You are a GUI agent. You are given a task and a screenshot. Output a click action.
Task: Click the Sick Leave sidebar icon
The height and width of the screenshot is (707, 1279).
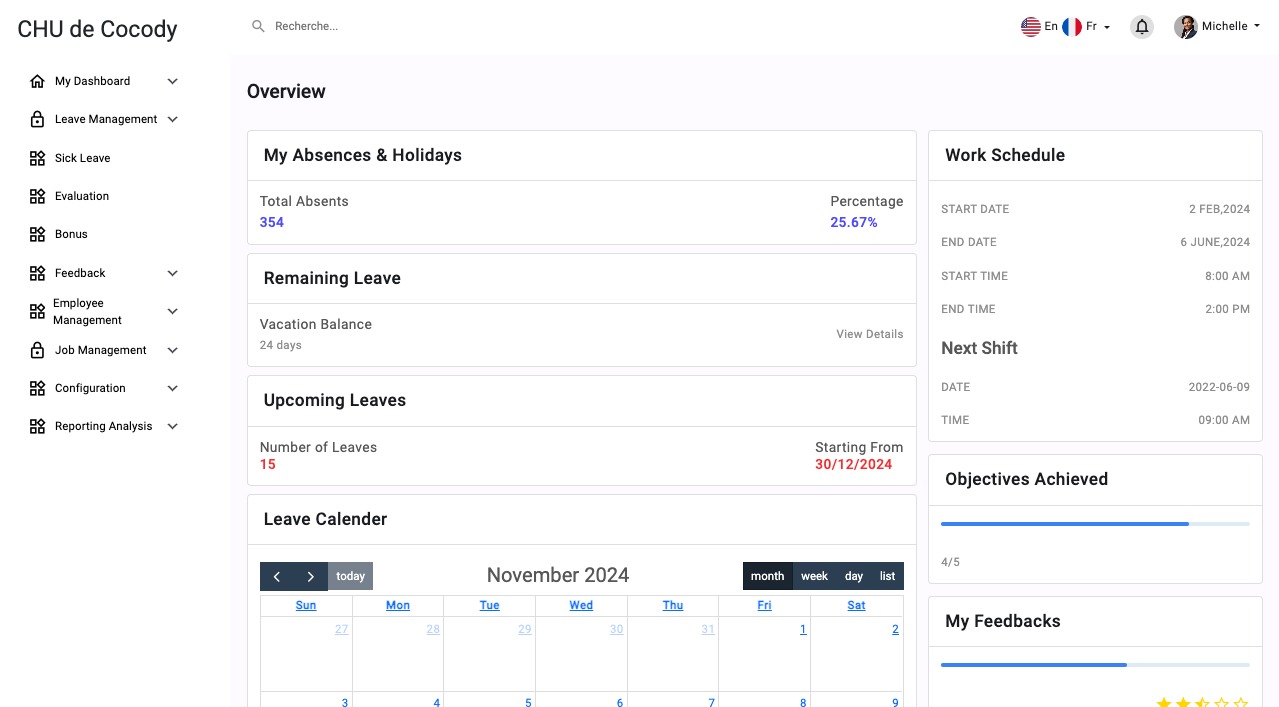(x=37, y=158)
